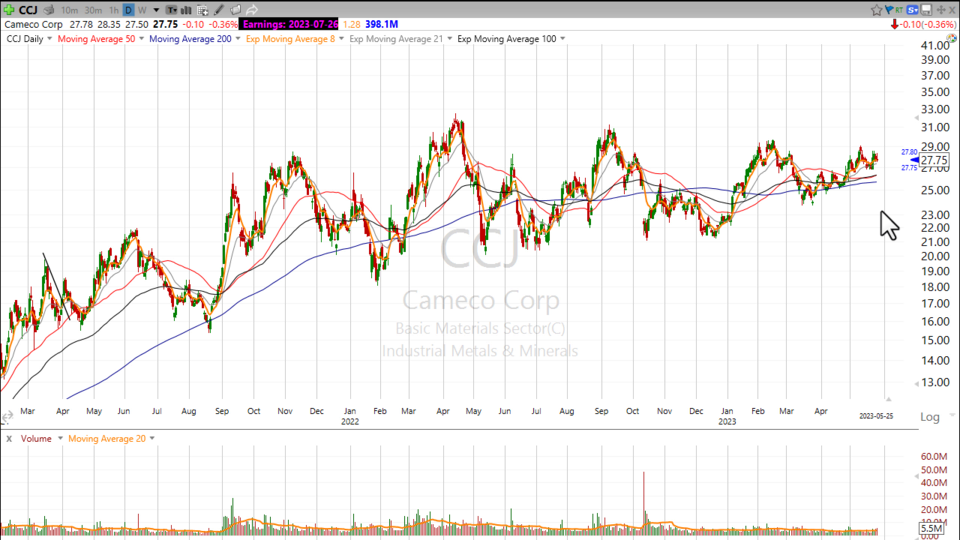The height and width of the screenshot is (540, 960).
Task: Click the star favorite icon
Action: click(876, 10)
